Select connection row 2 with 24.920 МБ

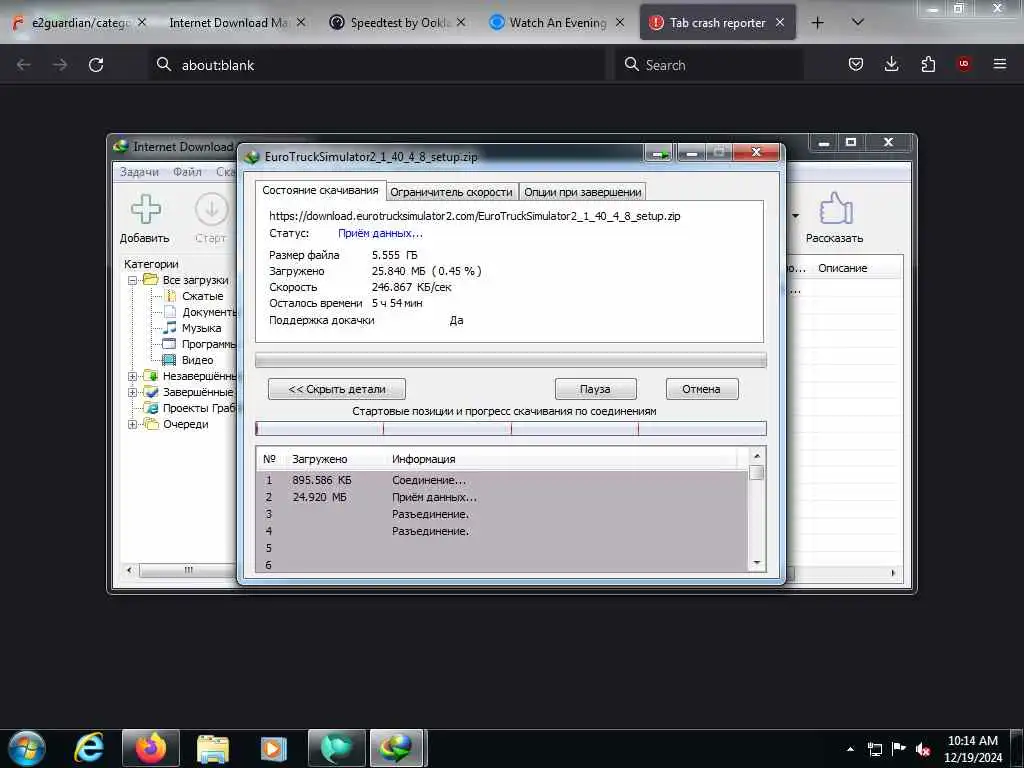(x=503, y=497)
